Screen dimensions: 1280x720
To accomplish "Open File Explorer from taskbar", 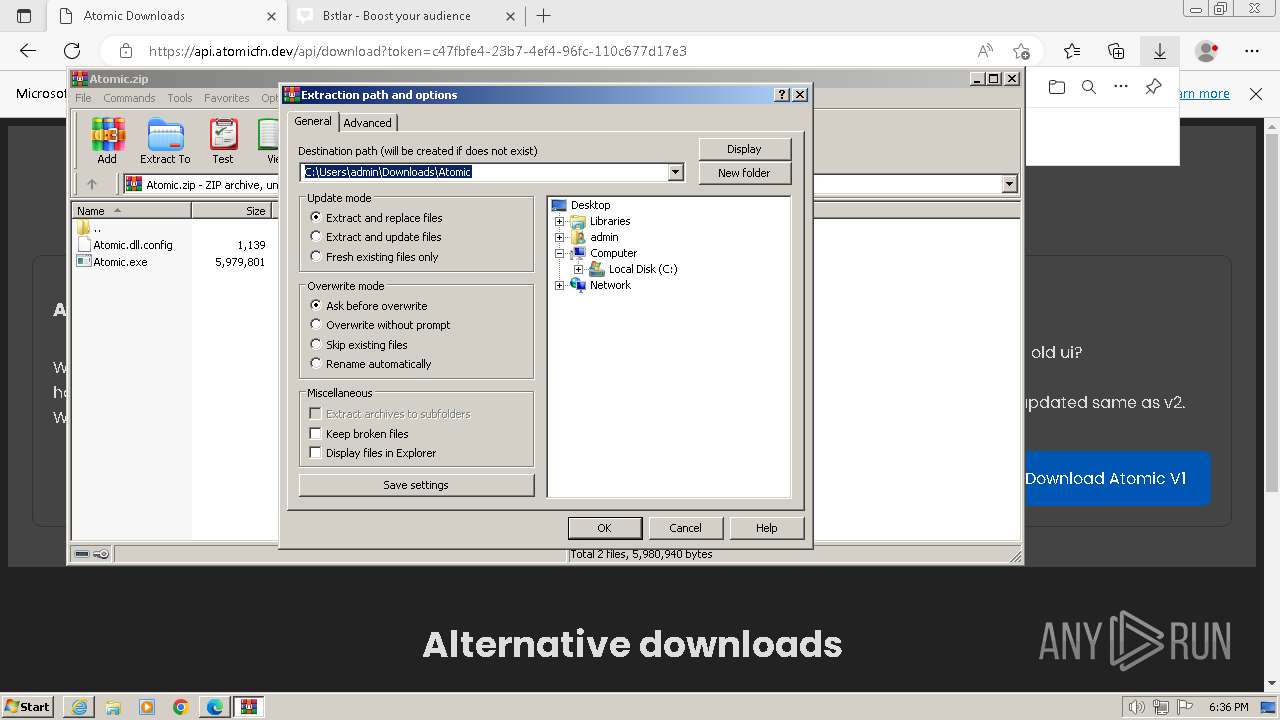I will (x=113, y=707).
